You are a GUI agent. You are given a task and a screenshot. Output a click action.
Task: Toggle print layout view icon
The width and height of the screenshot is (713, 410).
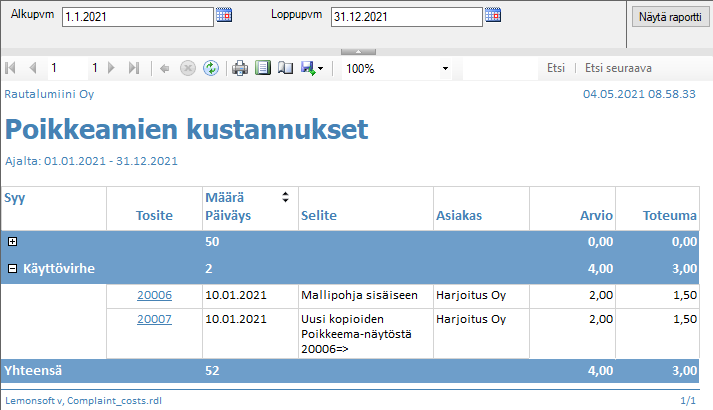click(x=263, y=68)
